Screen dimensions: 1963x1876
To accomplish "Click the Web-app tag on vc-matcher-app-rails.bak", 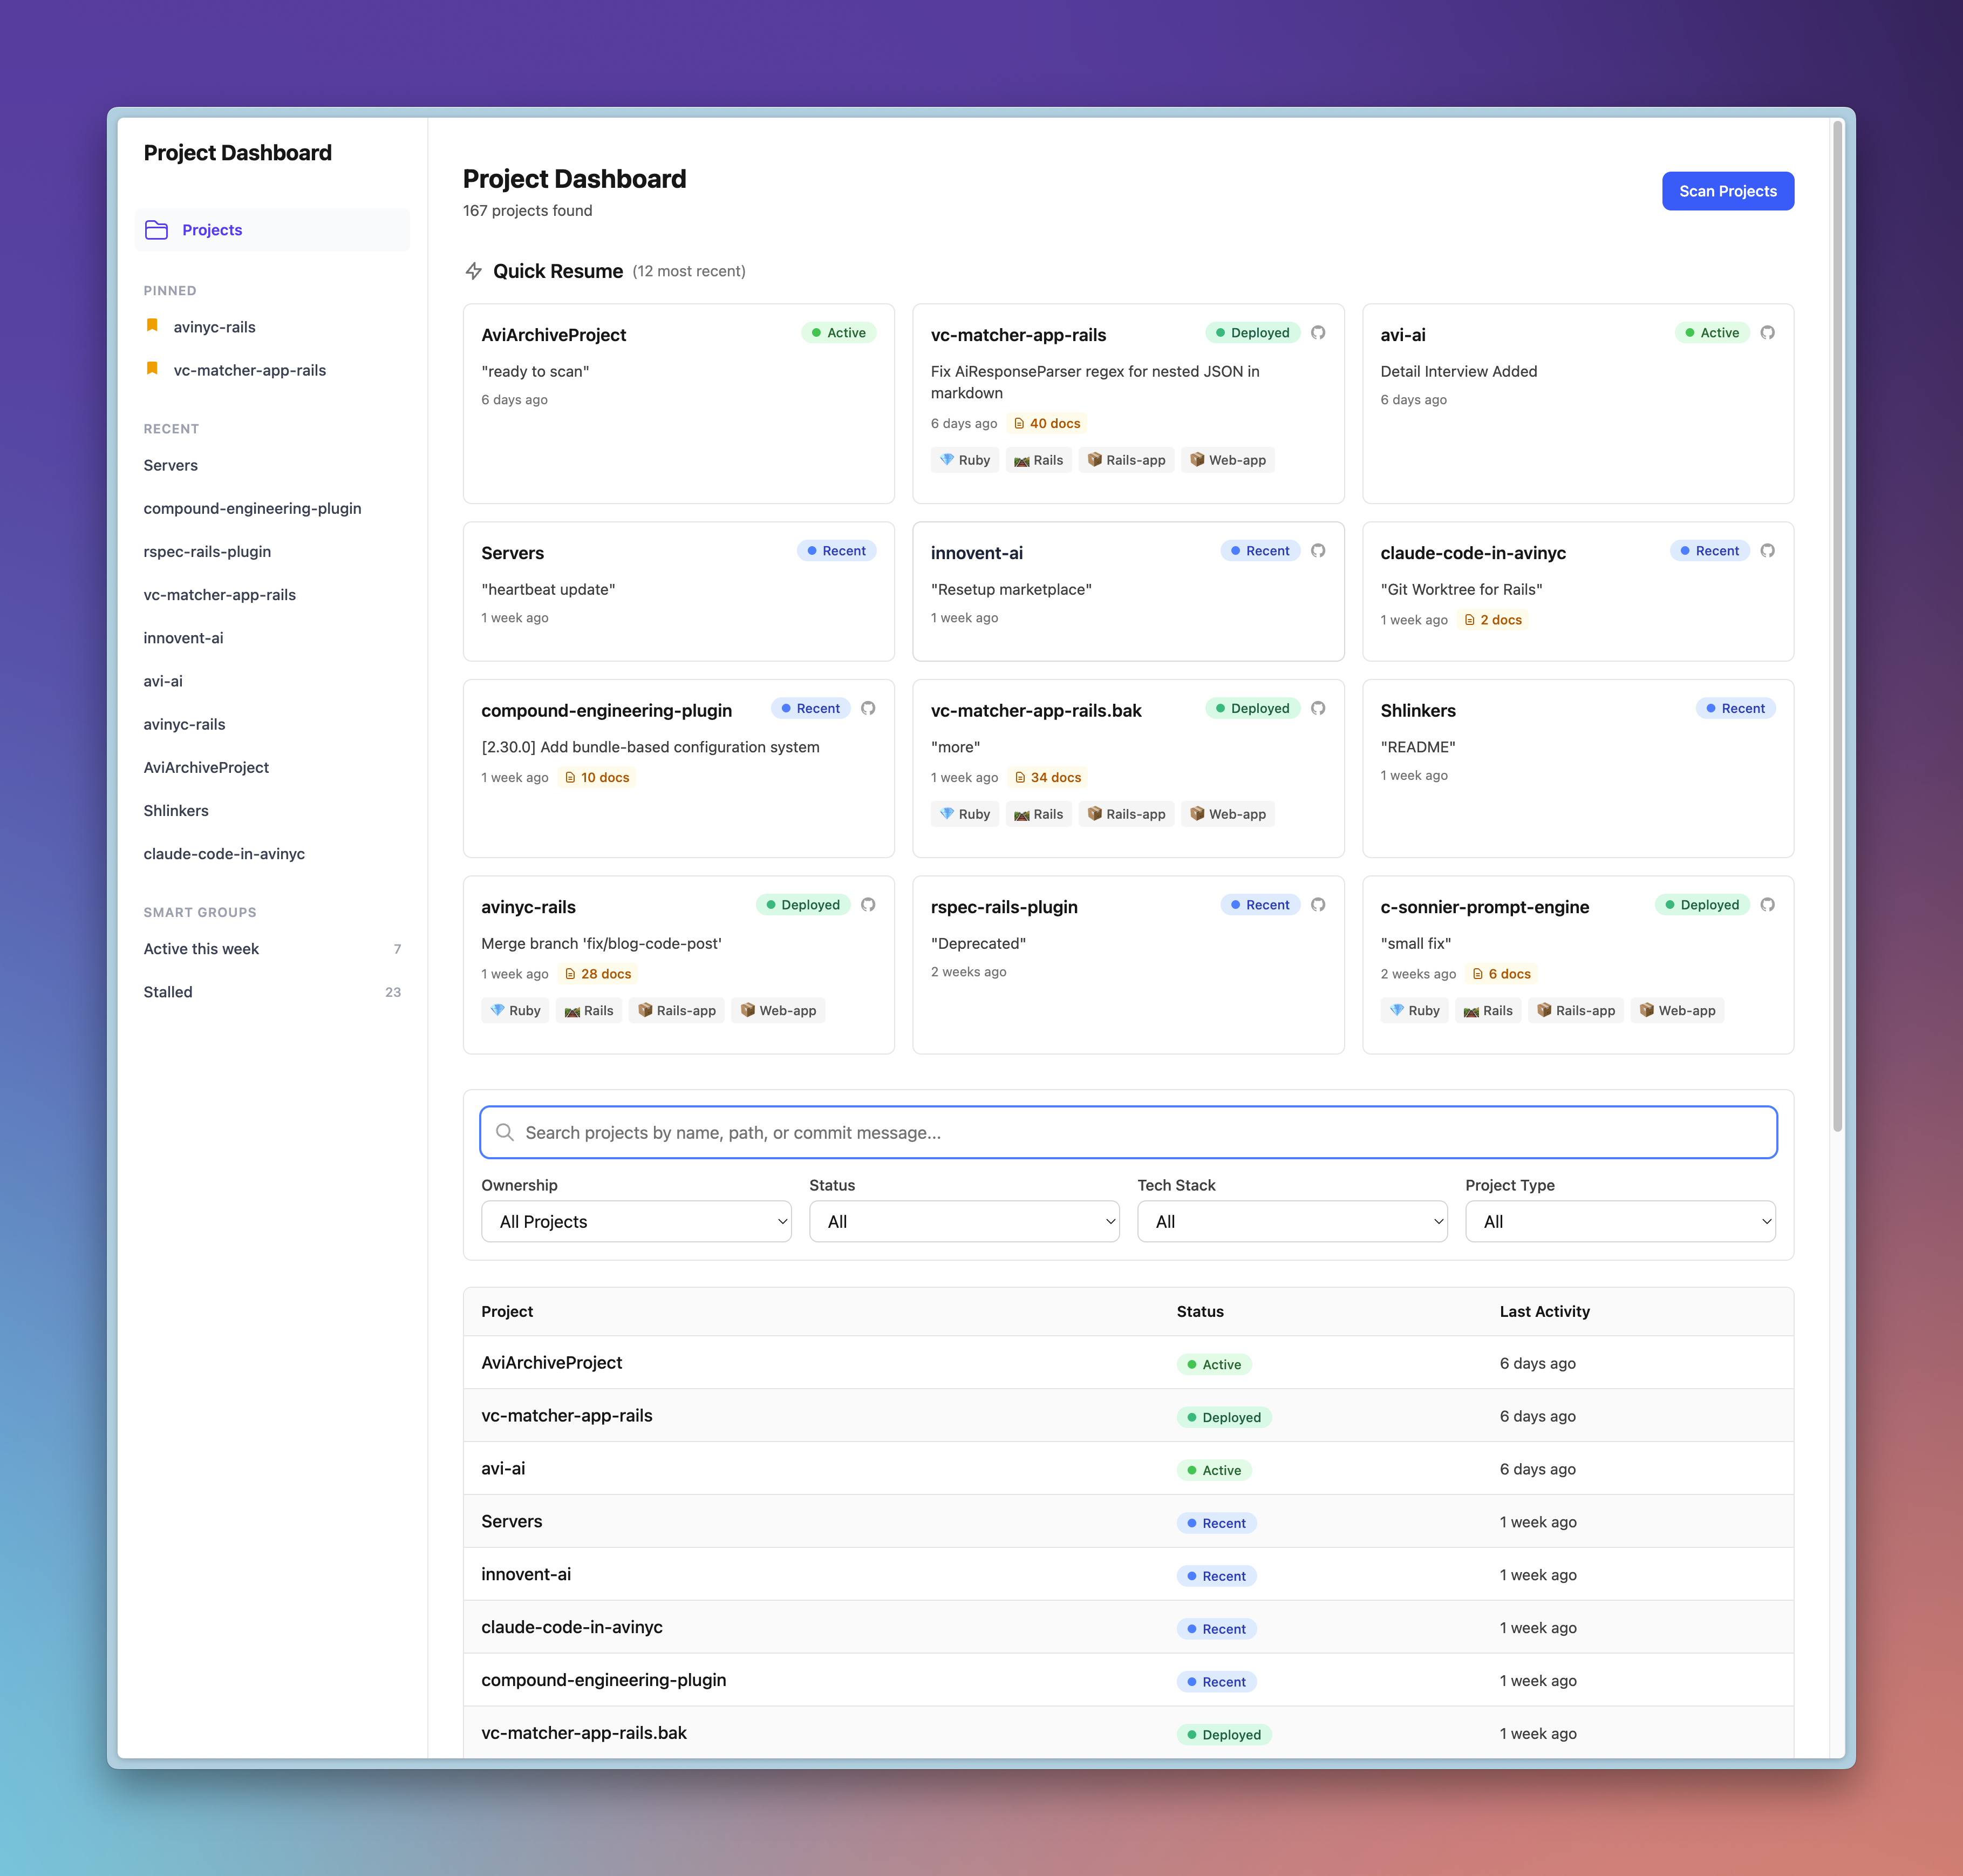I will coord(1228,813).
